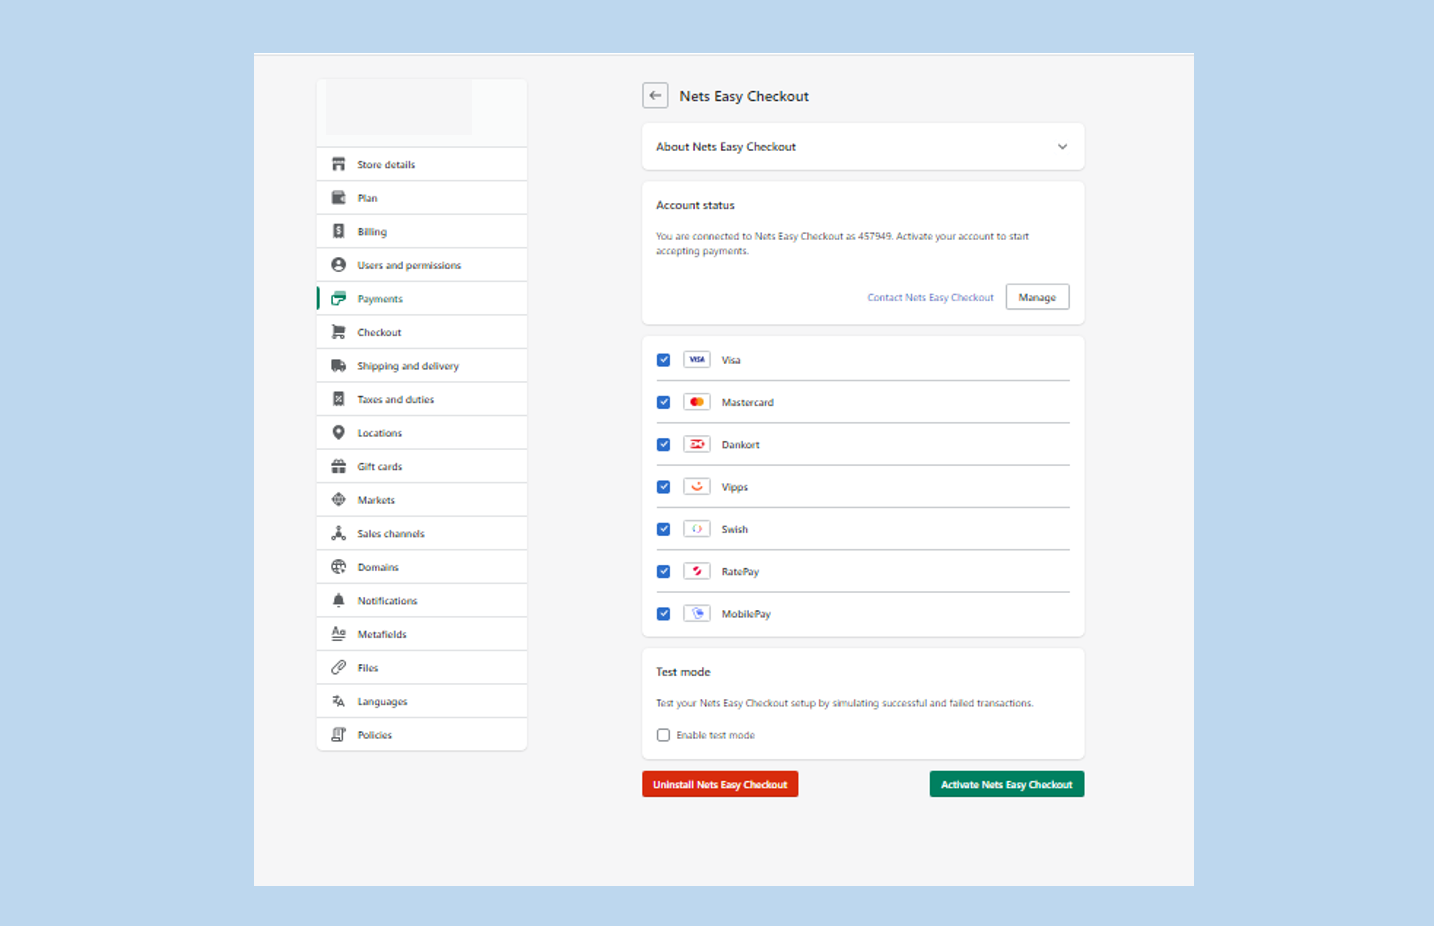The image size is (1434, 926).
Task: Click the Languages translate icon
Action: coord(339,701)
